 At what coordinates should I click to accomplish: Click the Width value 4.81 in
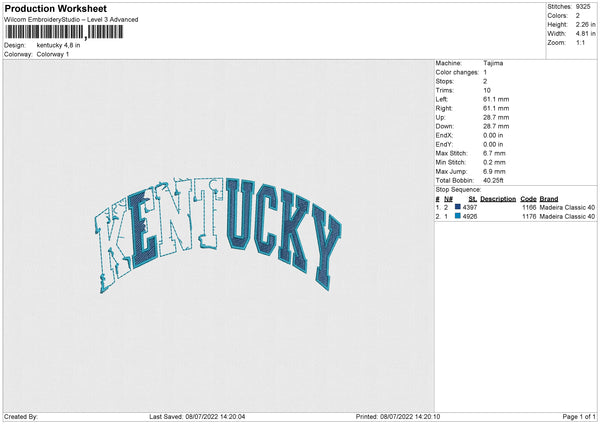point(586,34)
